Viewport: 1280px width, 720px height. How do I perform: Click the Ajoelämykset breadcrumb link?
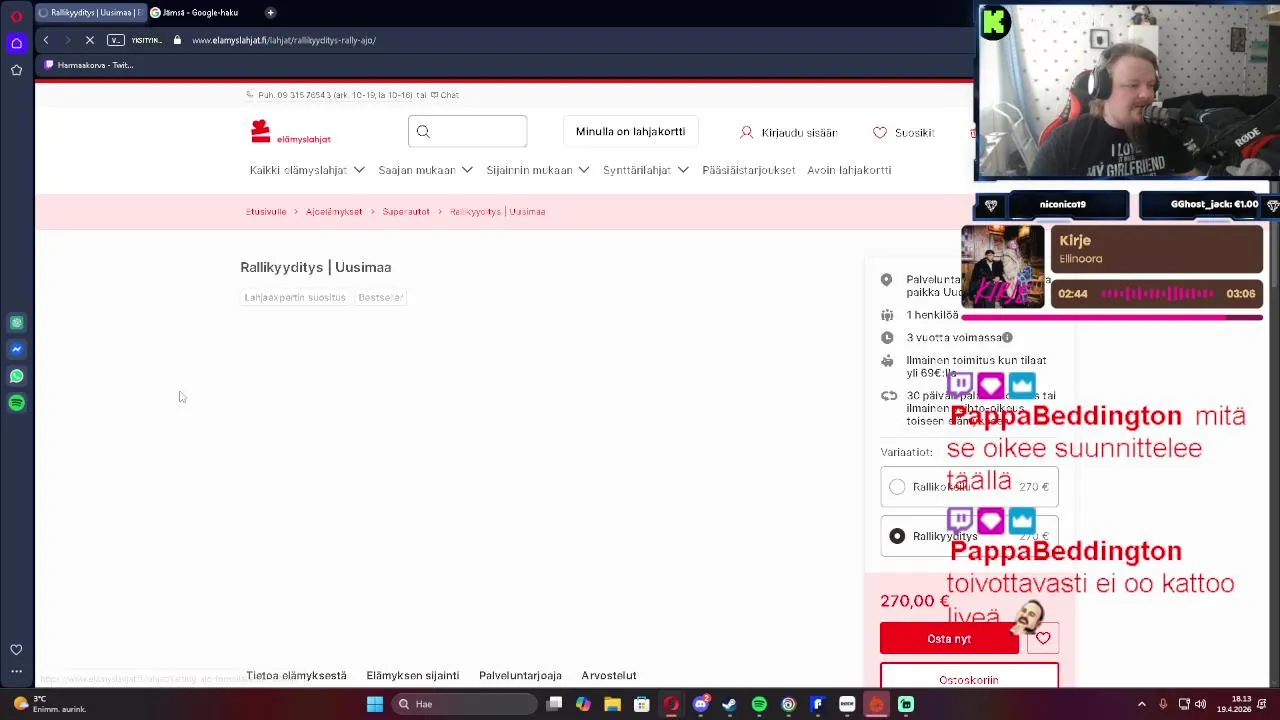(334, 212)
